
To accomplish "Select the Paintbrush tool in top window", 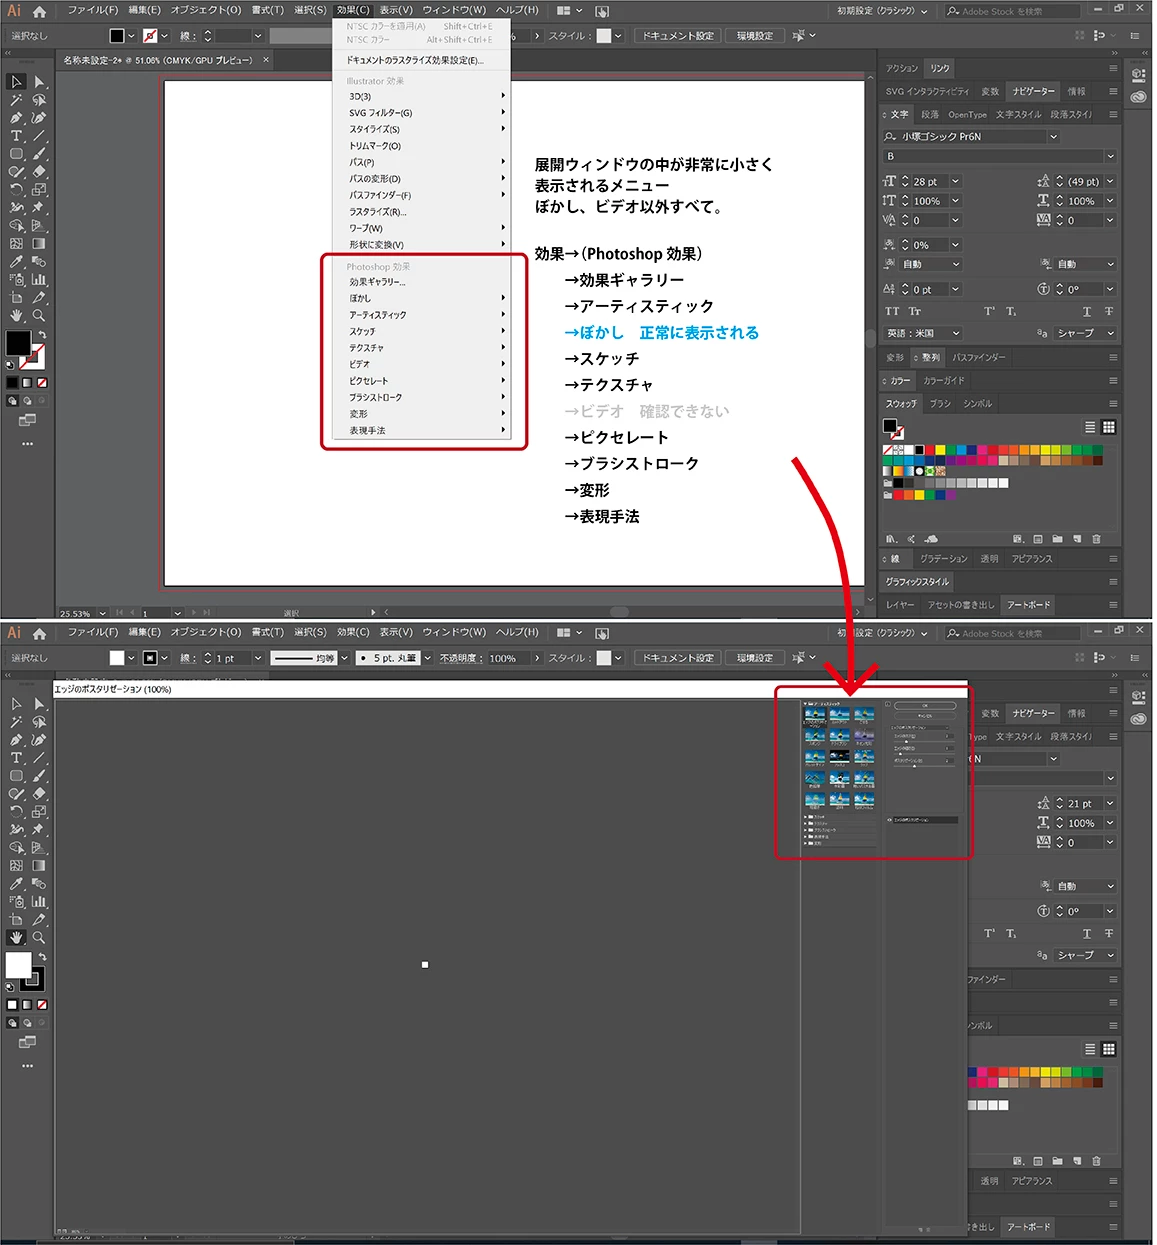I will (x=39, y=154).
